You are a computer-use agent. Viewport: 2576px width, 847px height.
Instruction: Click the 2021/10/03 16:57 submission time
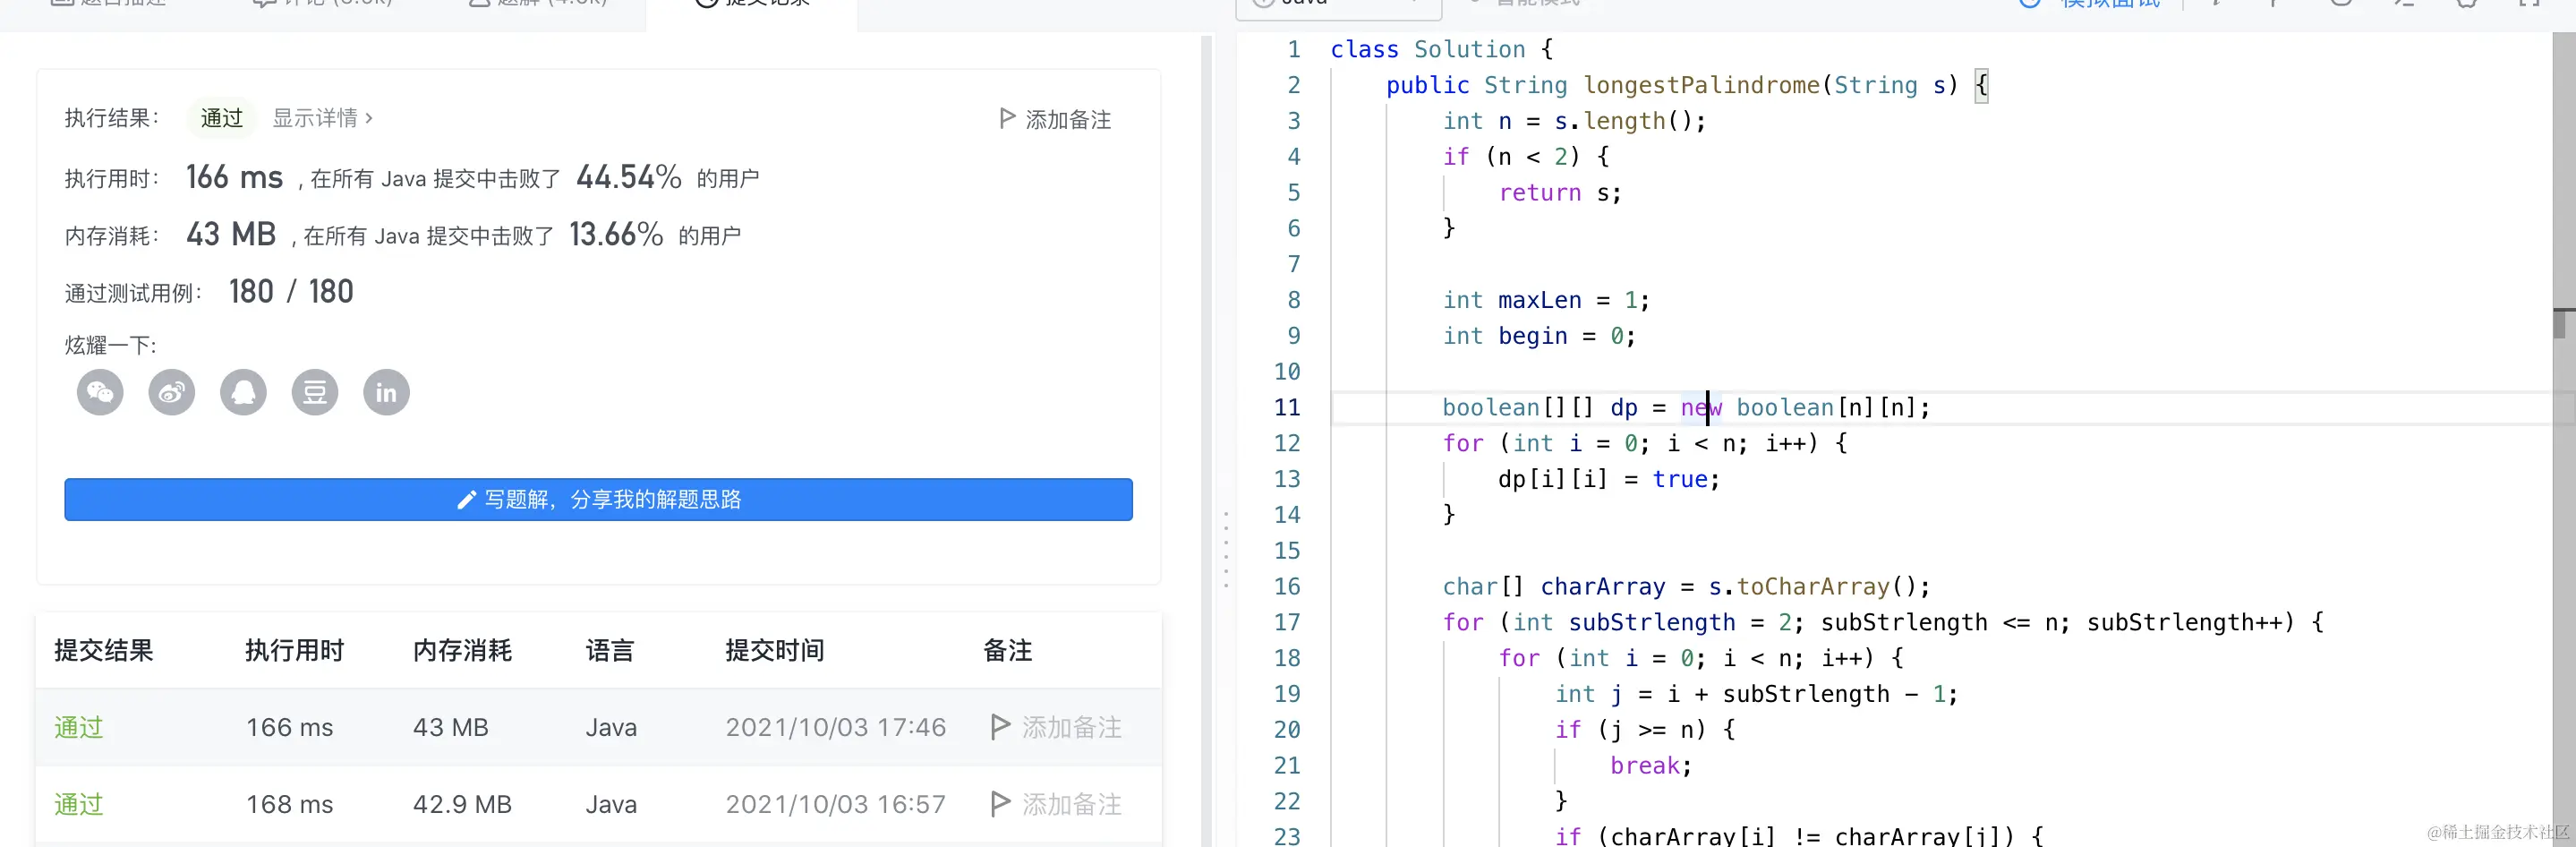pos(836,804)
